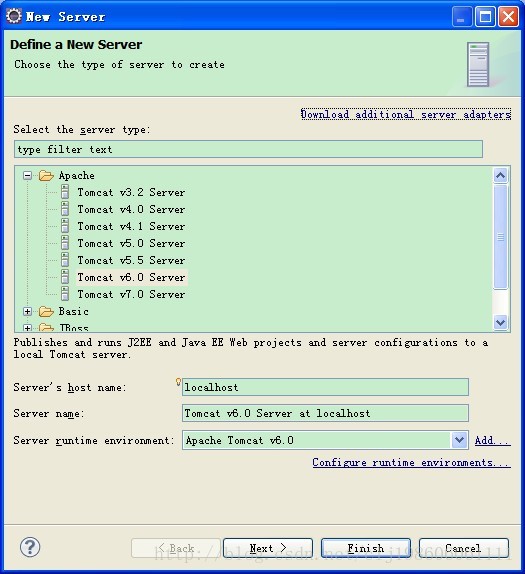Click the Tomcat v4.0 Server icon
The height and width of the screenshot is (574, 525).
click(x=65, y=209)
